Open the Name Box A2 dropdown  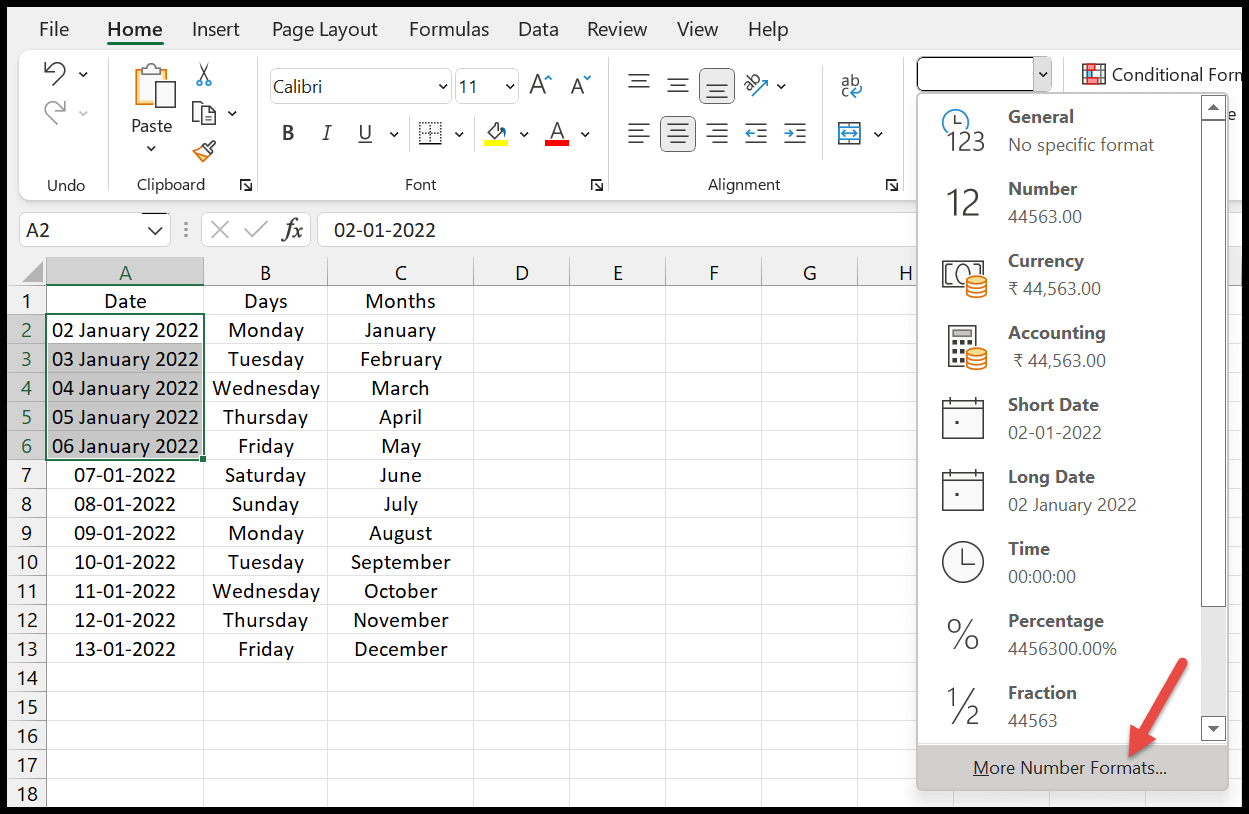pyautogui.click(x=155, y=230)
